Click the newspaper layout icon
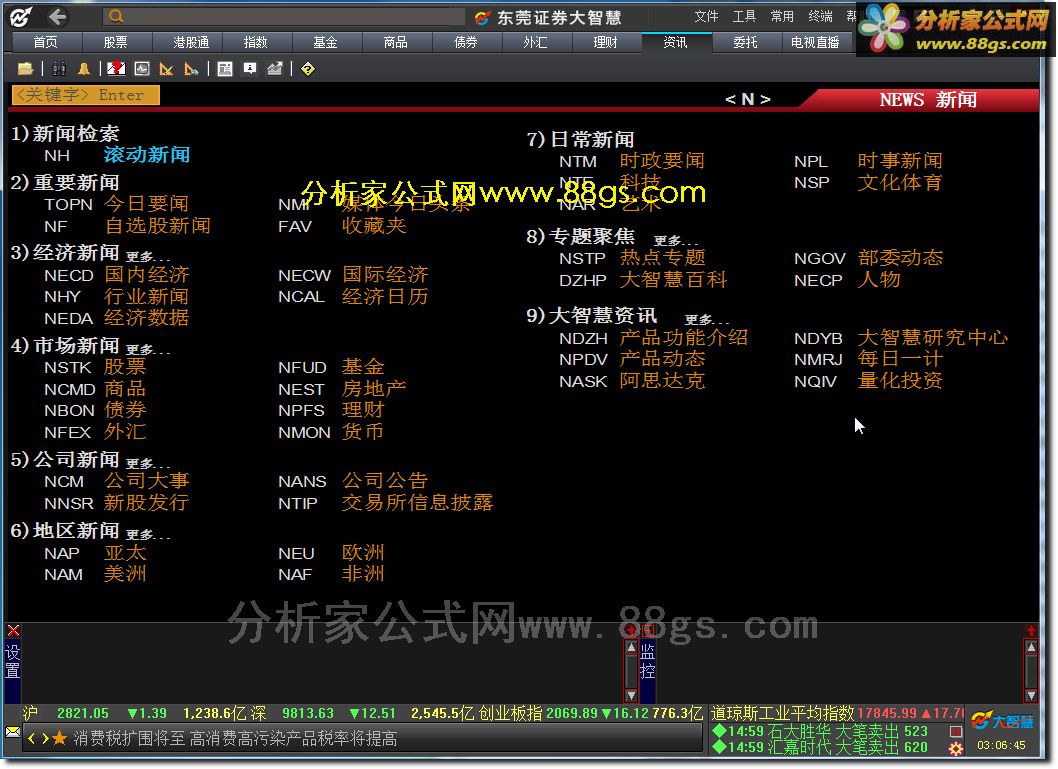This screenshot has height=769, width=1058. click(225, 69)
